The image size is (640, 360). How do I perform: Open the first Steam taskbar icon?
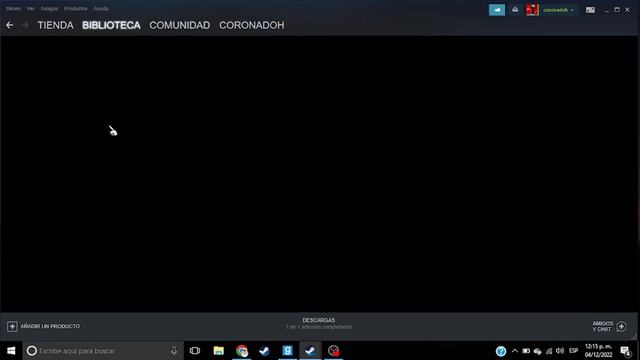pyautogui.click(x=264, y=351)
